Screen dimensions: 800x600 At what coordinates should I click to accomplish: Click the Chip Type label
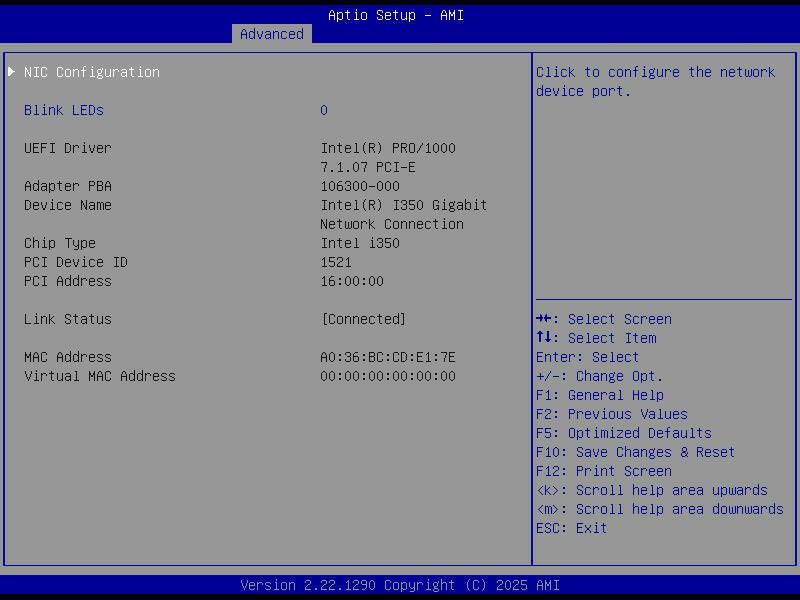click(x=60, y=243)
